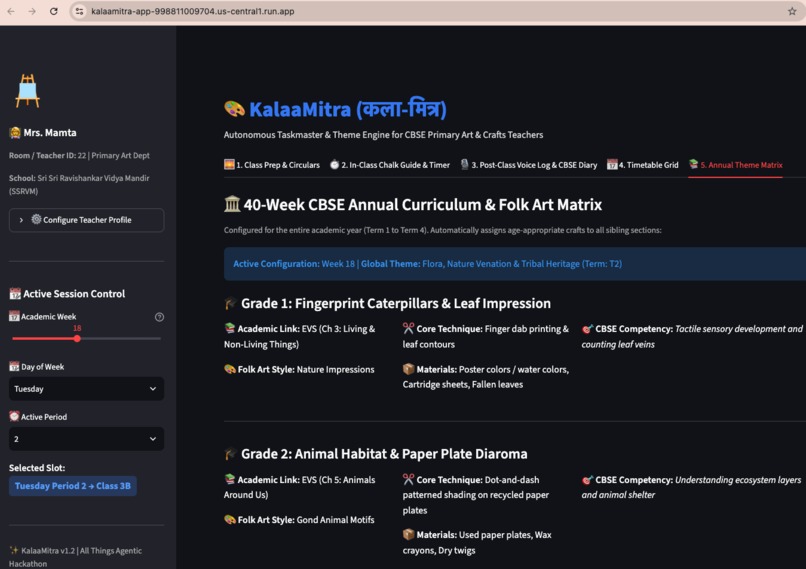Image resolution: width=806 pixels, height=569 pixels.
Task: Click the building icon beside 40-Week heading
Action: pos(232,204)
